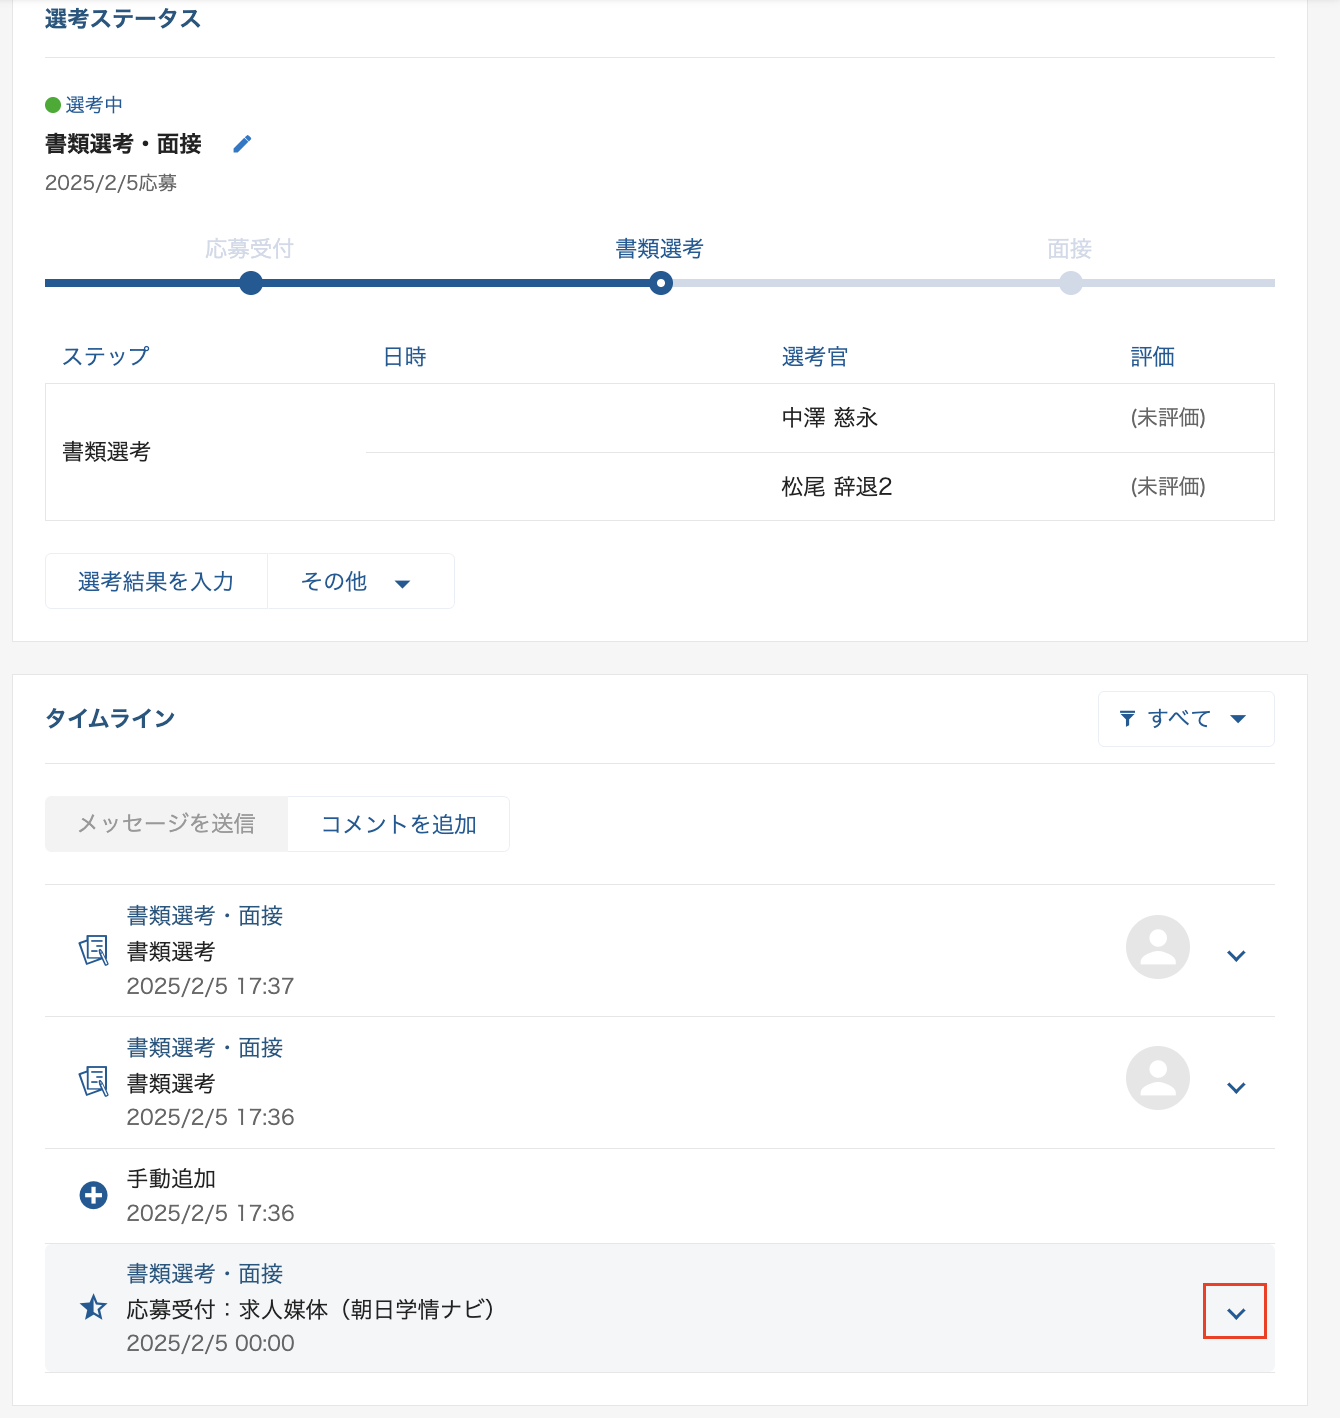Click the plus icon beside 手動追加
Image resolution: width=1340 pixels, height=1418 pixels.
click(94, 1195)
